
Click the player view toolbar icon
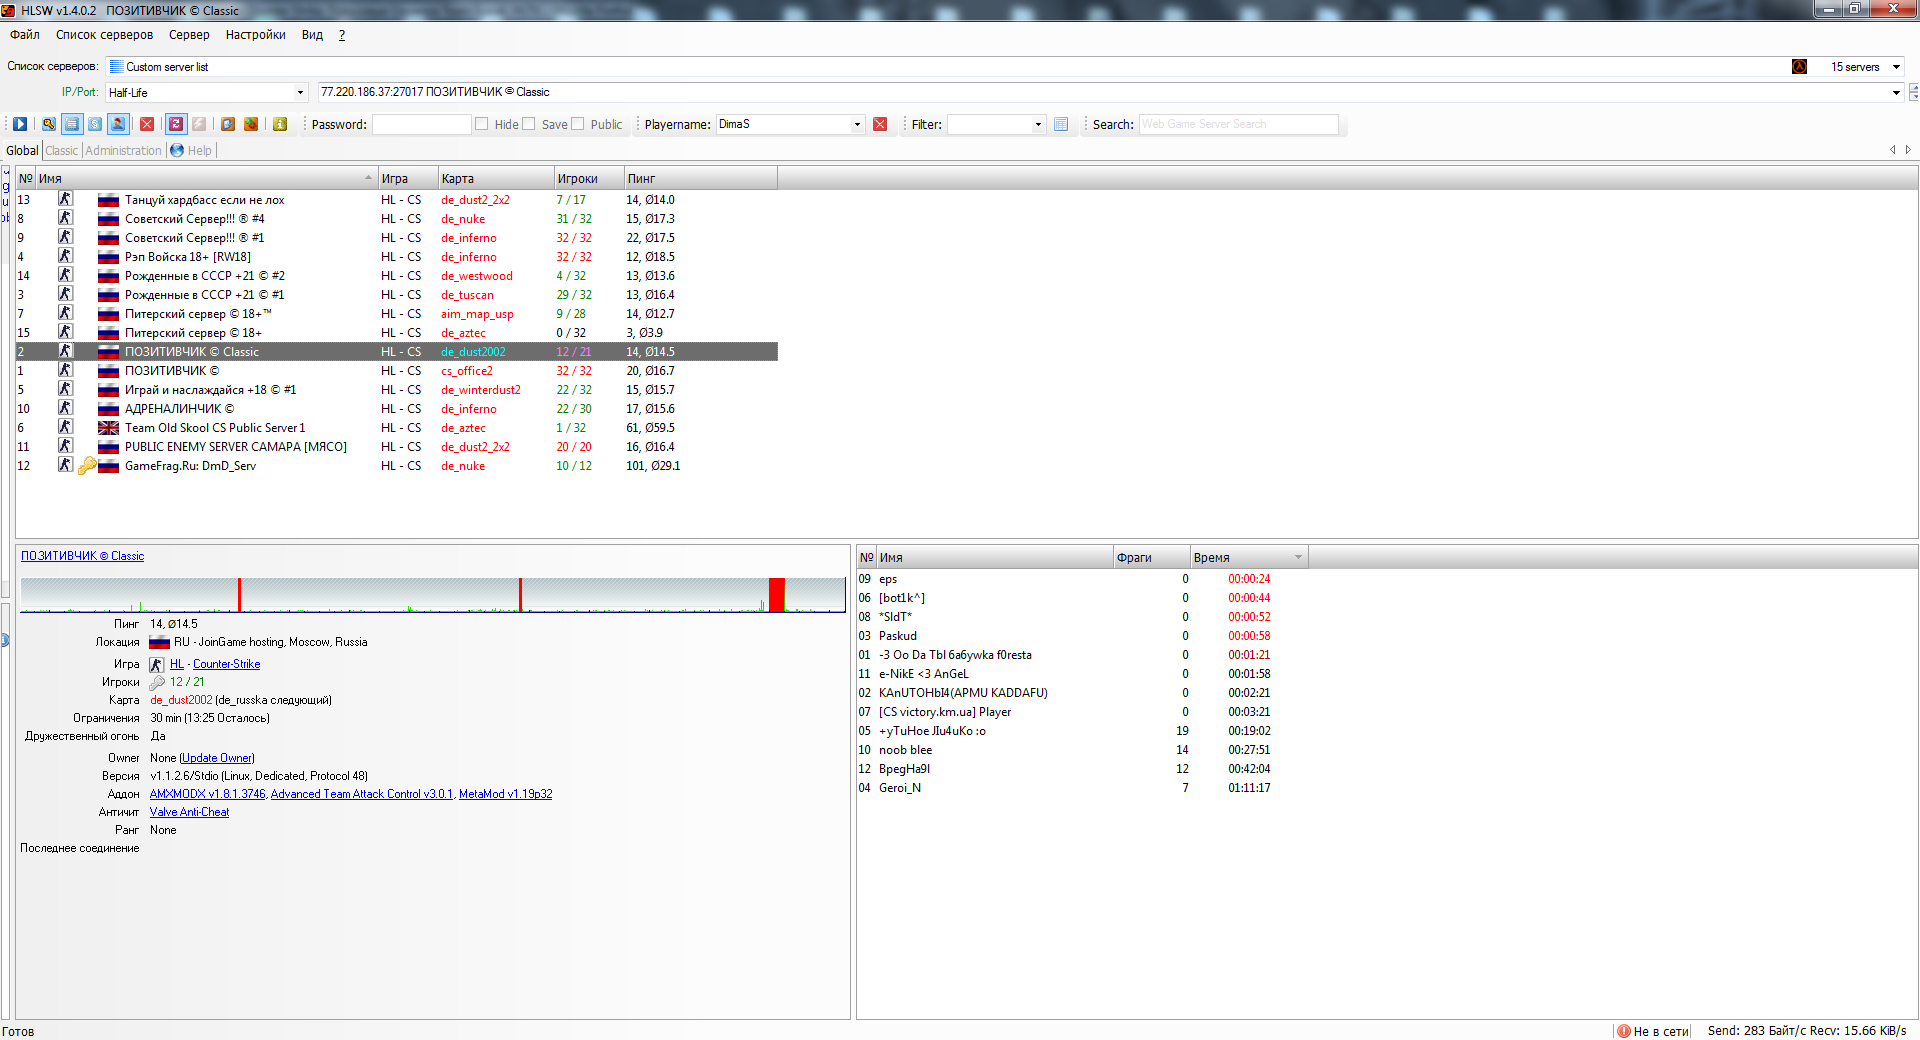(118, 124)
